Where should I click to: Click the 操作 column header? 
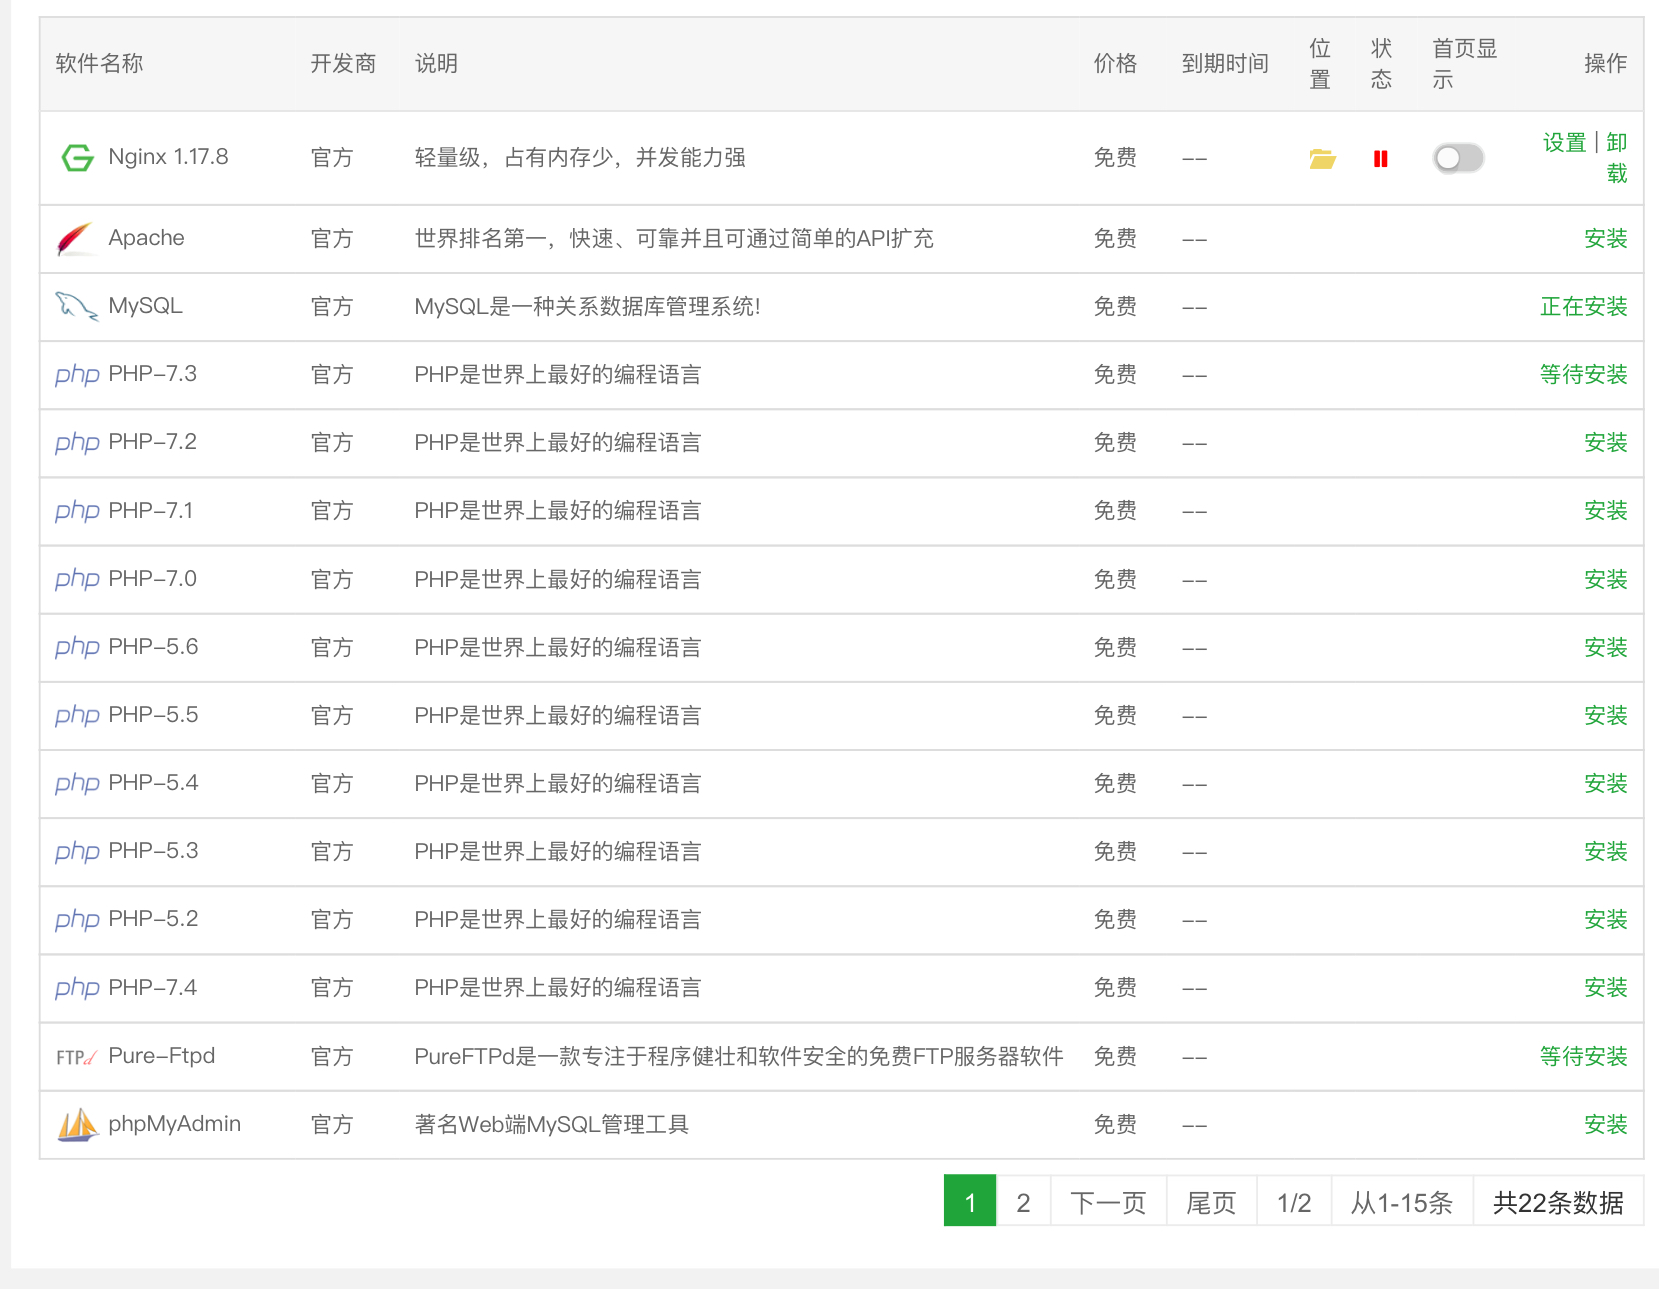tap(1606, 64)
